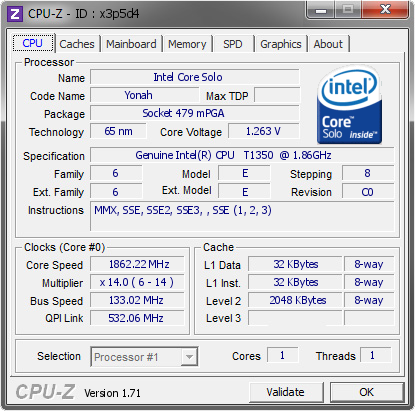Switch to the Caches tab

coord(77,44)
